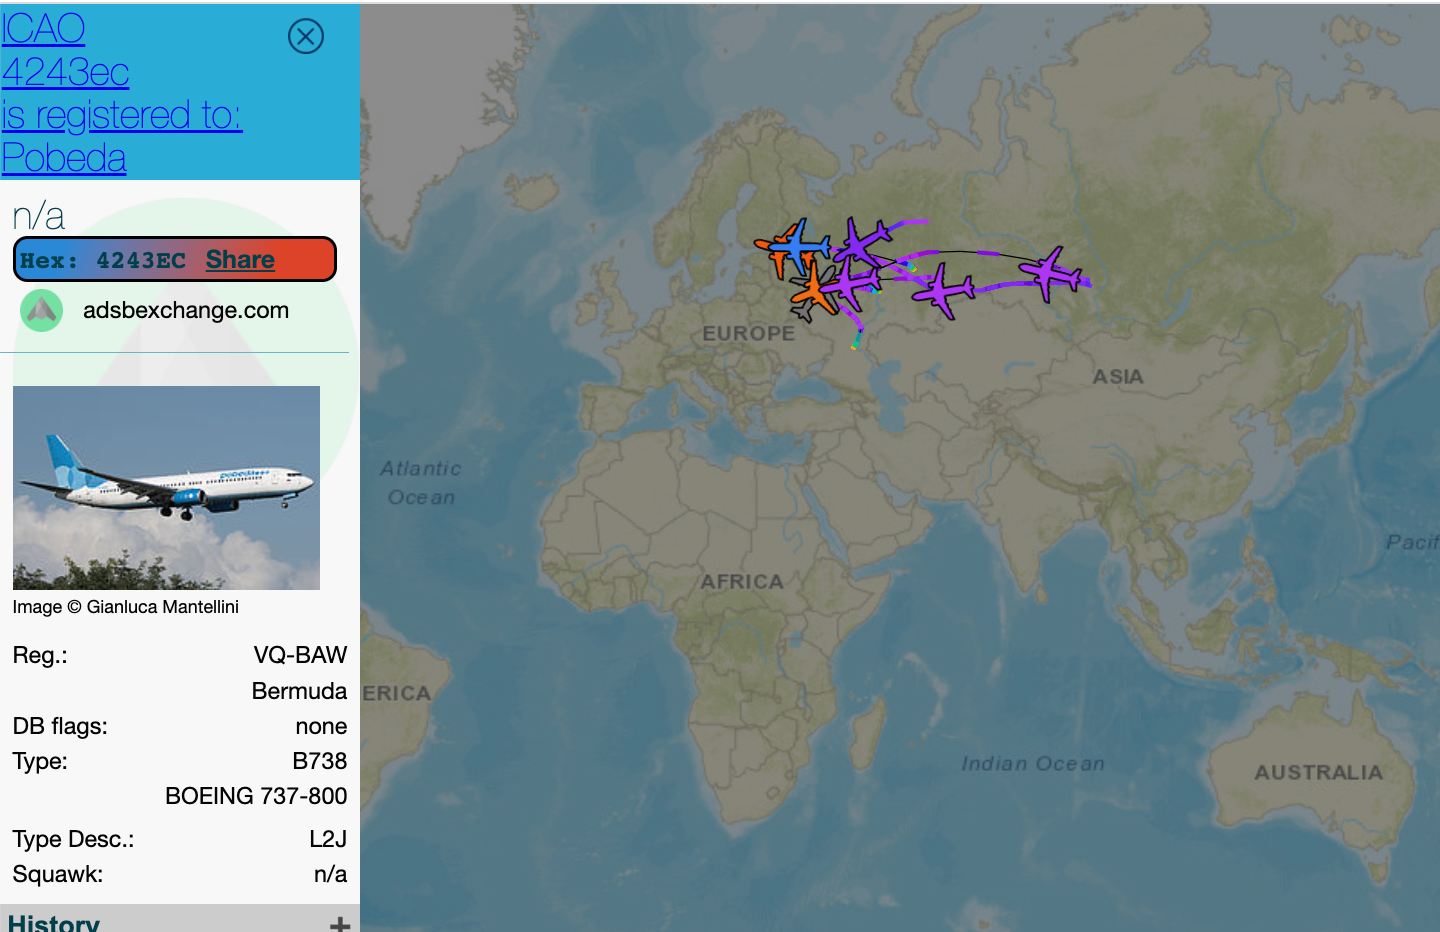This screenshot has width=1440, height=932.
Task: Click the 'EUROPE' label on the map
Action: [748, 333]
